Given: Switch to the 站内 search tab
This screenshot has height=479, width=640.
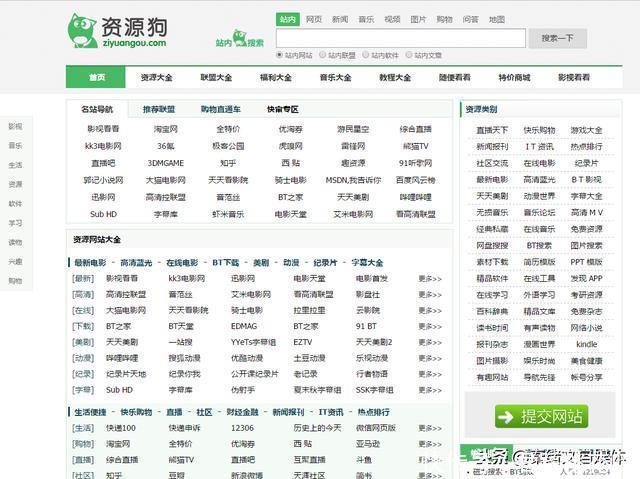Looking at the screenshot, I should click(288, 19).
